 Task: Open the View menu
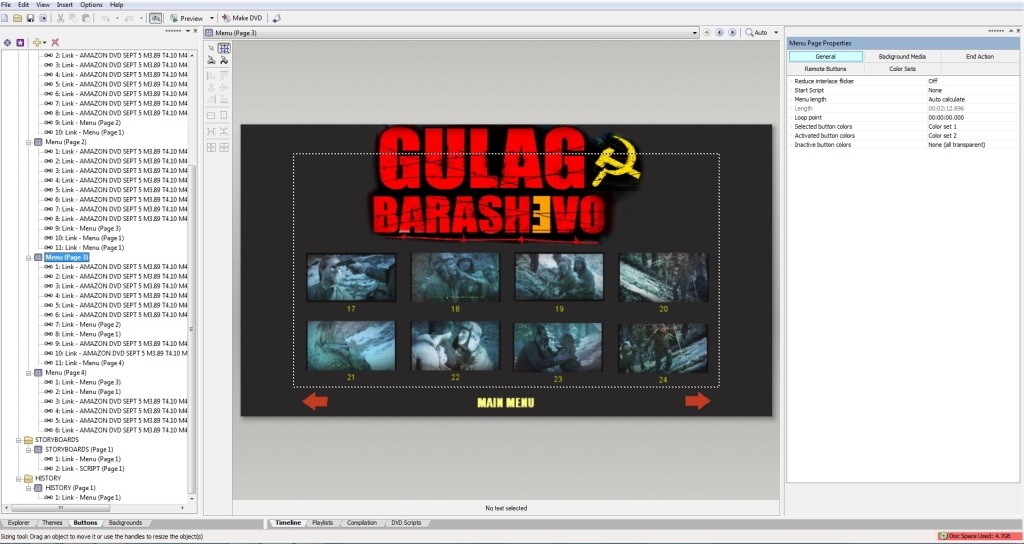coord(43,5)
